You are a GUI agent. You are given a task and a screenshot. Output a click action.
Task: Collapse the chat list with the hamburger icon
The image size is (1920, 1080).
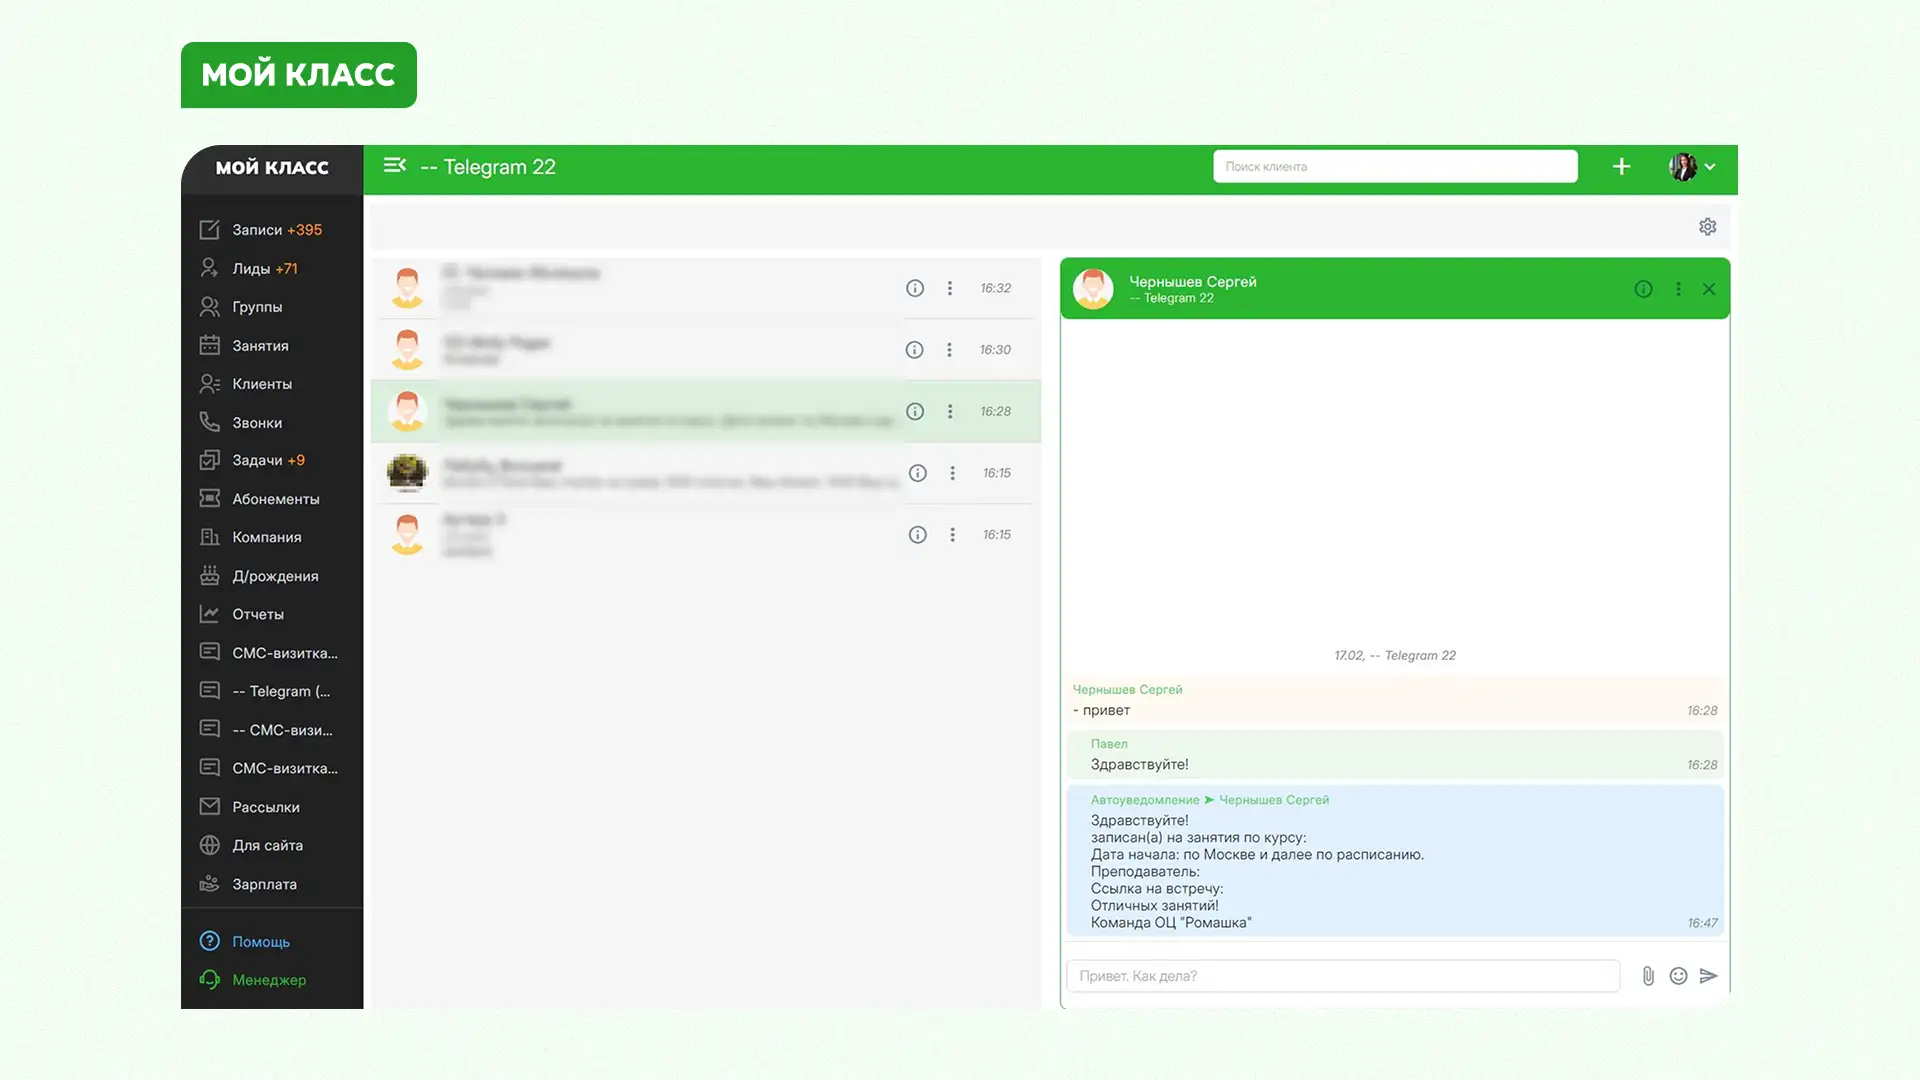[395, 165]
